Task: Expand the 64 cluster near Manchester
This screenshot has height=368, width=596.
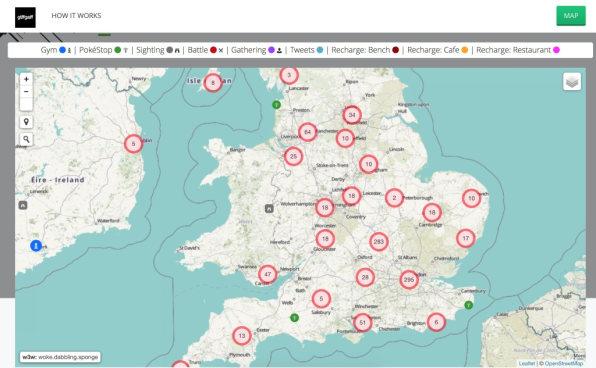Action: pos(308,132)
